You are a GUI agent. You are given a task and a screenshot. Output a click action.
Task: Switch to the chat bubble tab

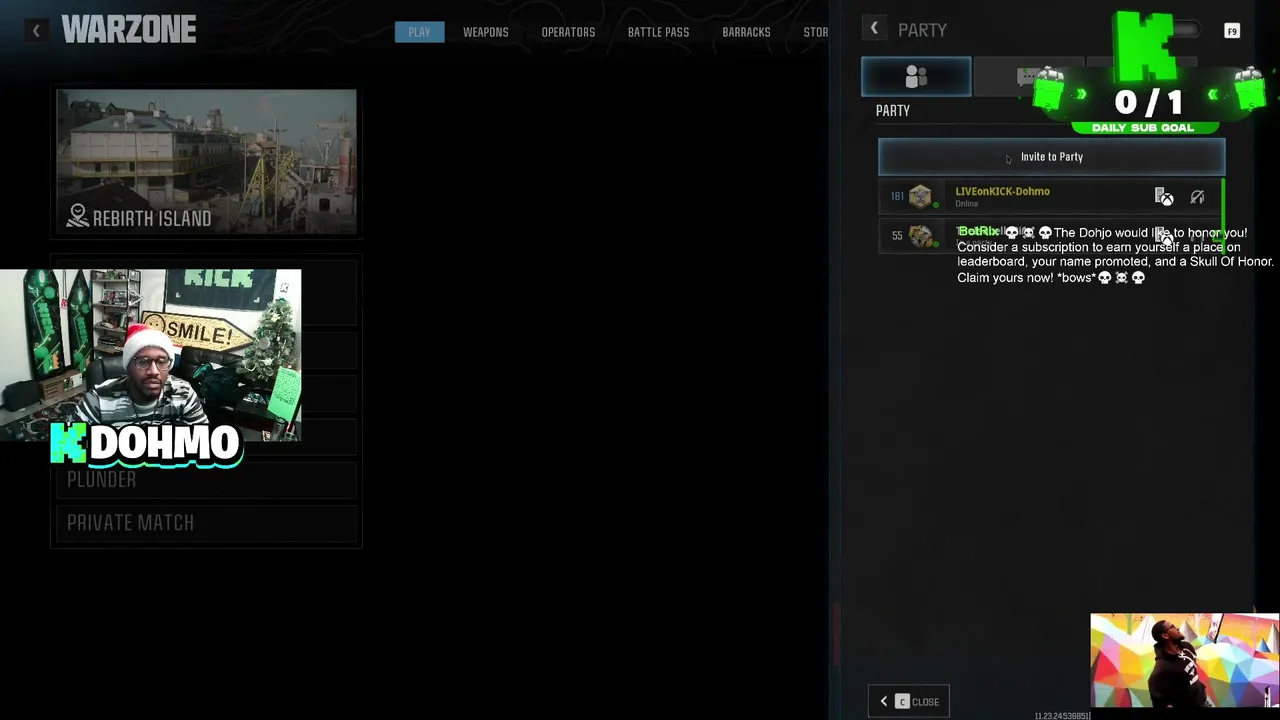[x=1028, y=77]
